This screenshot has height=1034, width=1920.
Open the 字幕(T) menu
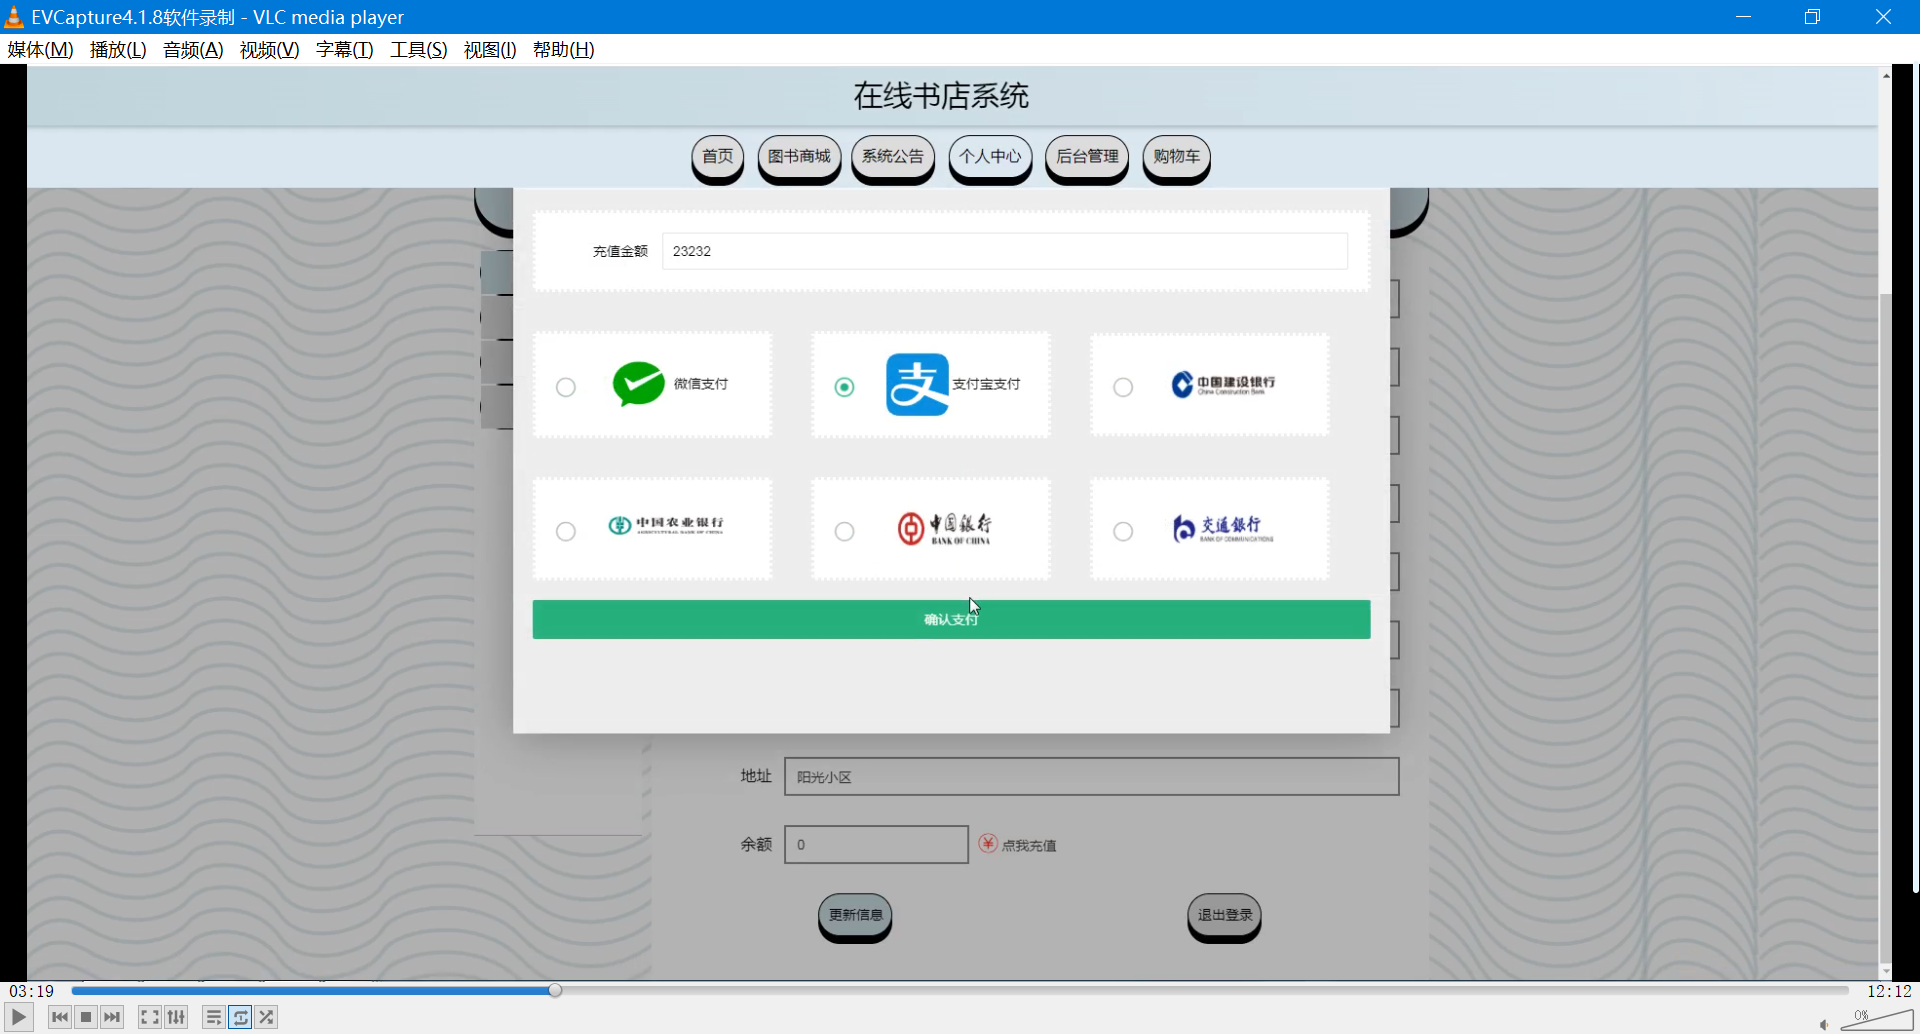click(x=344, y=50)
